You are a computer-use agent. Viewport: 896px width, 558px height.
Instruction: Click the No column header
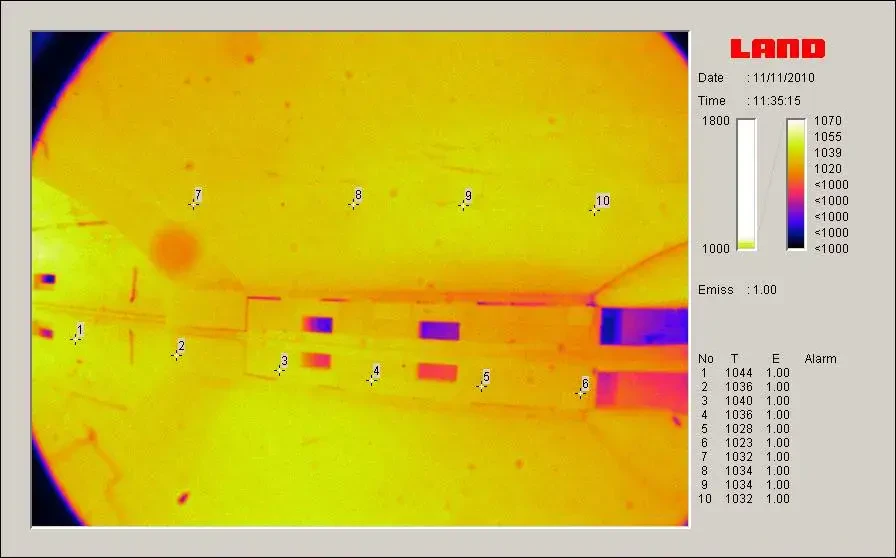point(706,359)
